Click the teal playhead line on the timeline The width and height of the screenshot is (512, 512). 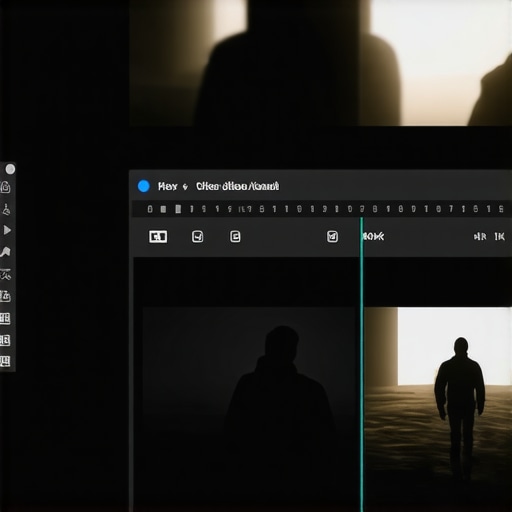click(x=362, y=365)
